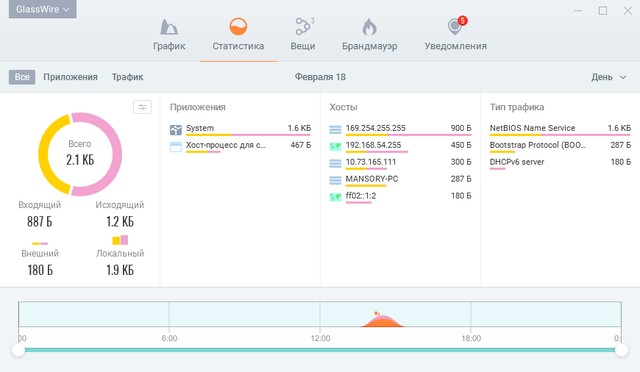
Task: Switch to the Приложения filter
Action: click(x=70, y=77)
